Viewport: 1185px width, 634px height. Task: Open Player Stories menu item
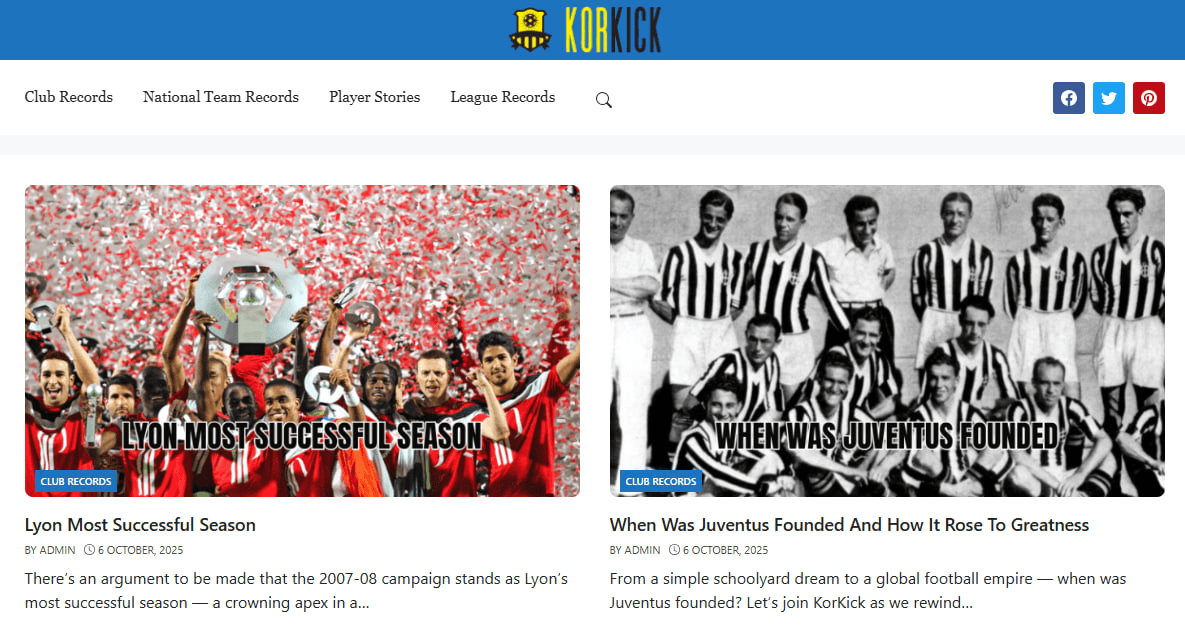tap(374, 97)
